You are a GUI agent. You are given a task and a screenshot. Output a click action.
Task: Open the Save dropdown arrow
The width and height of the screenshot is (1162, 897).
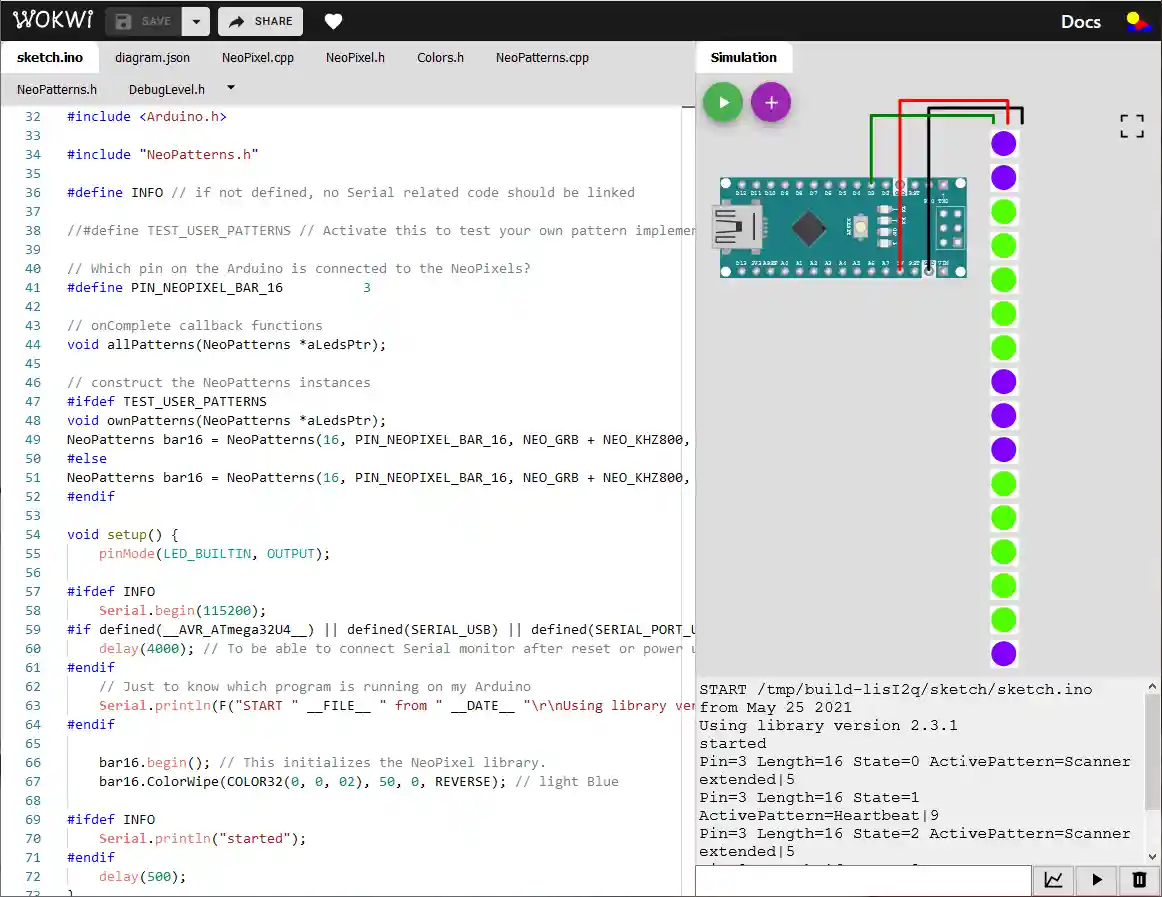pos(195,21)
